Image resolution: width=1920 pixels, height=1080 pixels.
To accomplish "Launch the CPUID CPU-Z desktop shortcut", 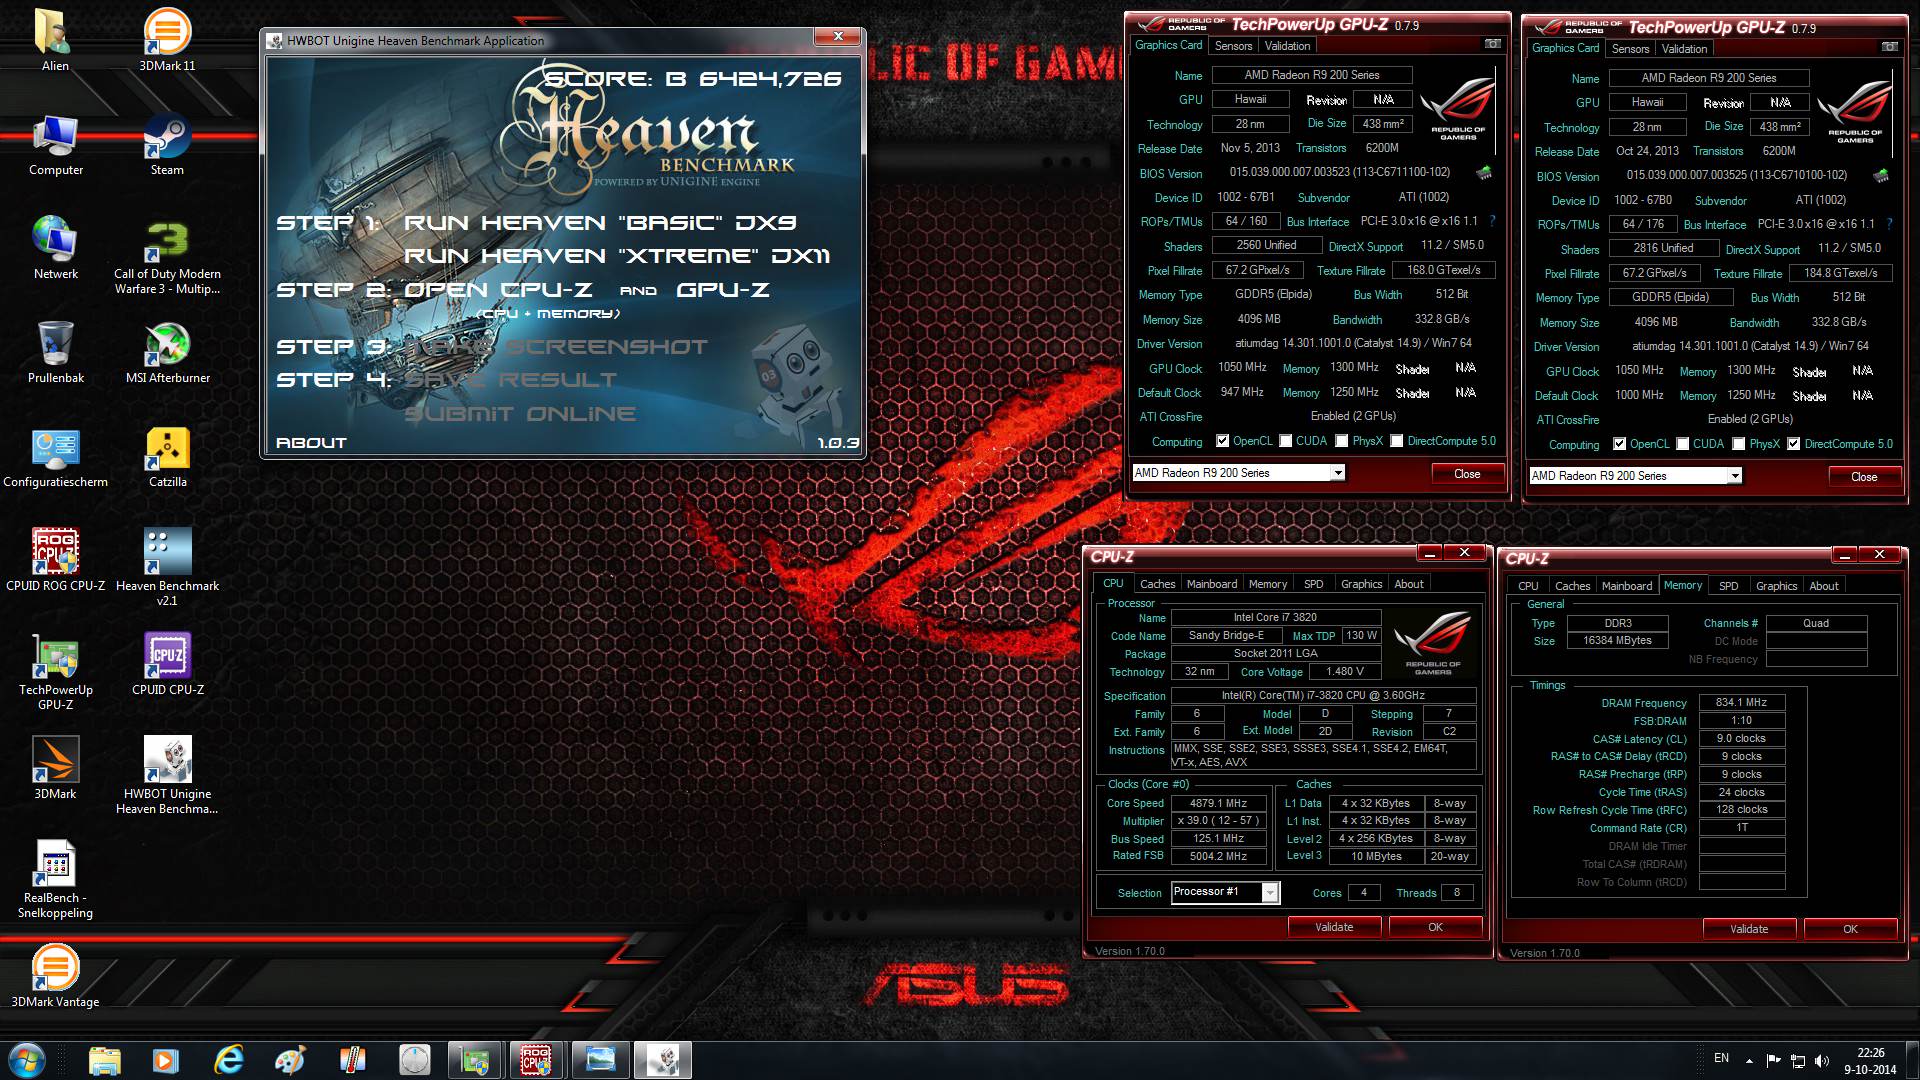I will 167,664.
